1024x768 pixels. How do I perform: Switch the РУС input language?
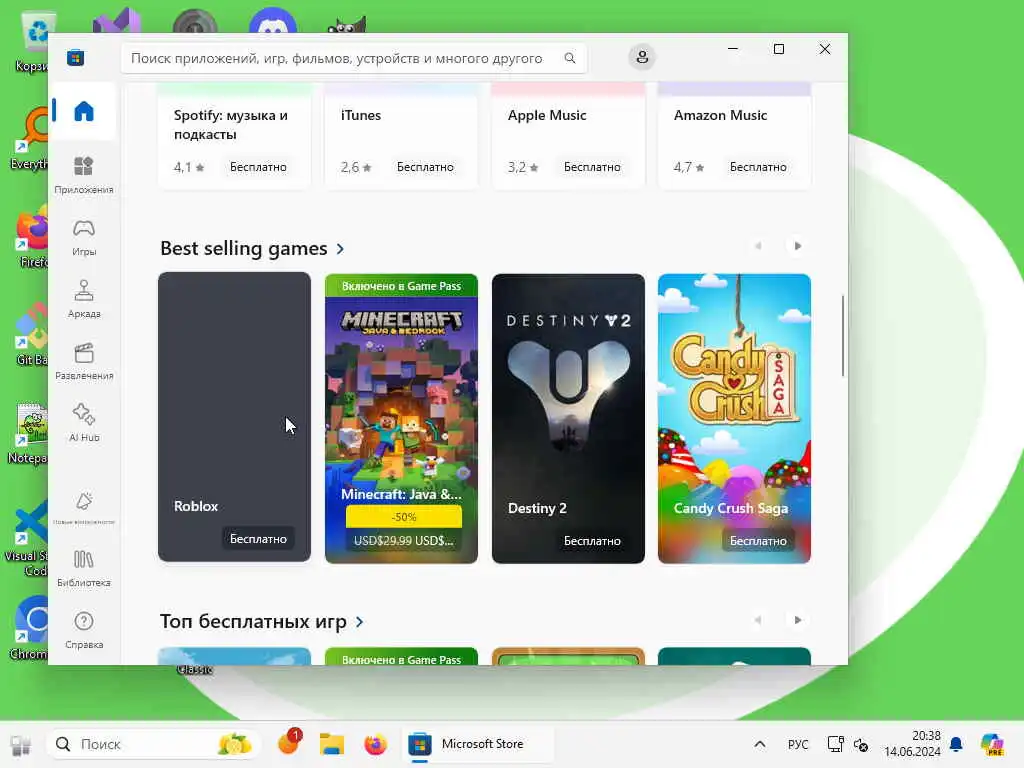797,744
